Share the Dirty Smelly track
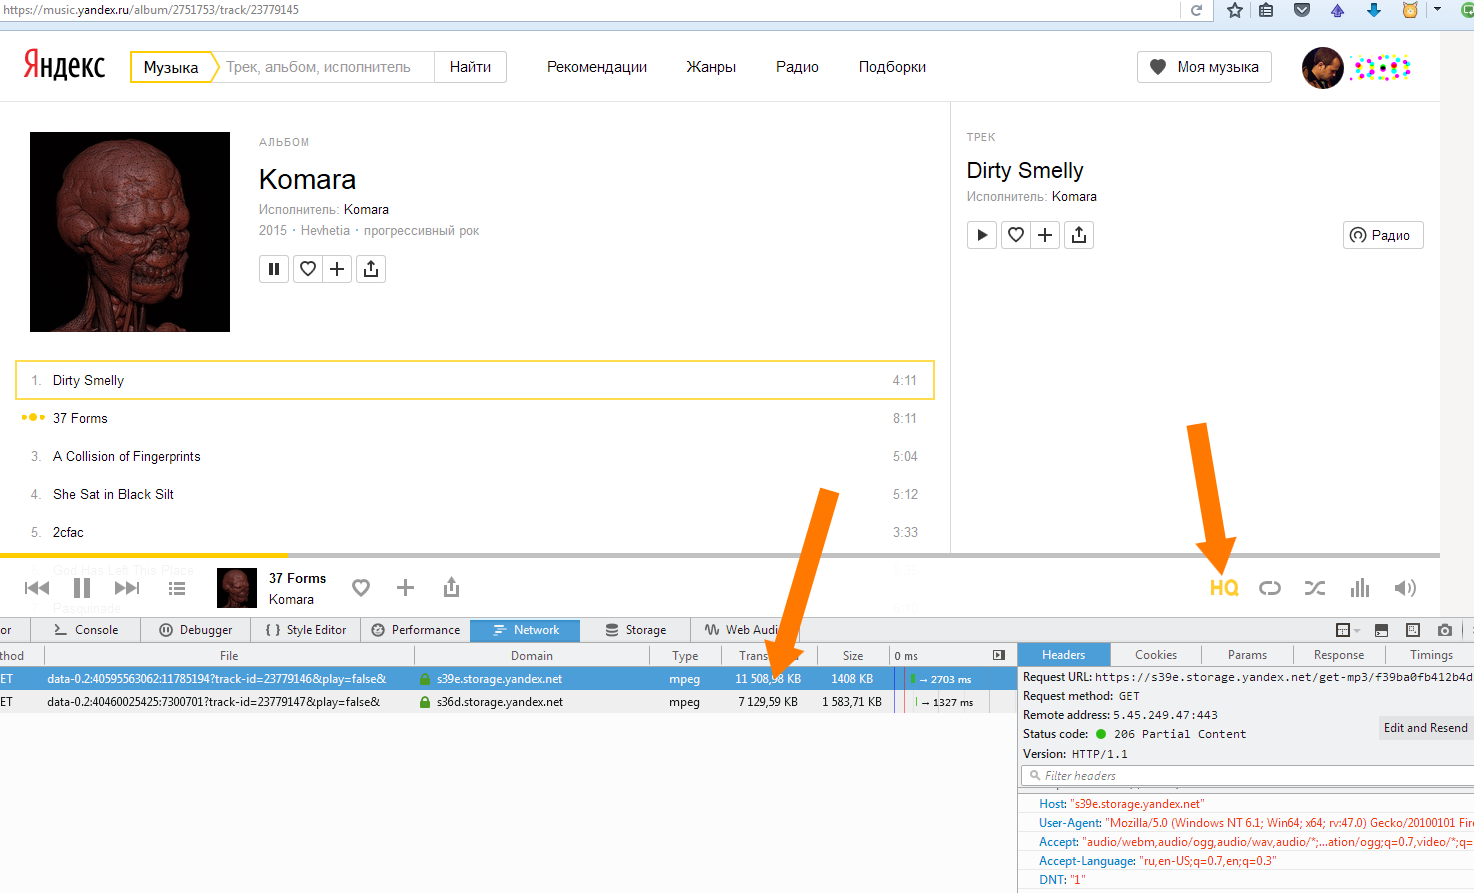Viewport: 1474px width, 893px height. 1079,235
